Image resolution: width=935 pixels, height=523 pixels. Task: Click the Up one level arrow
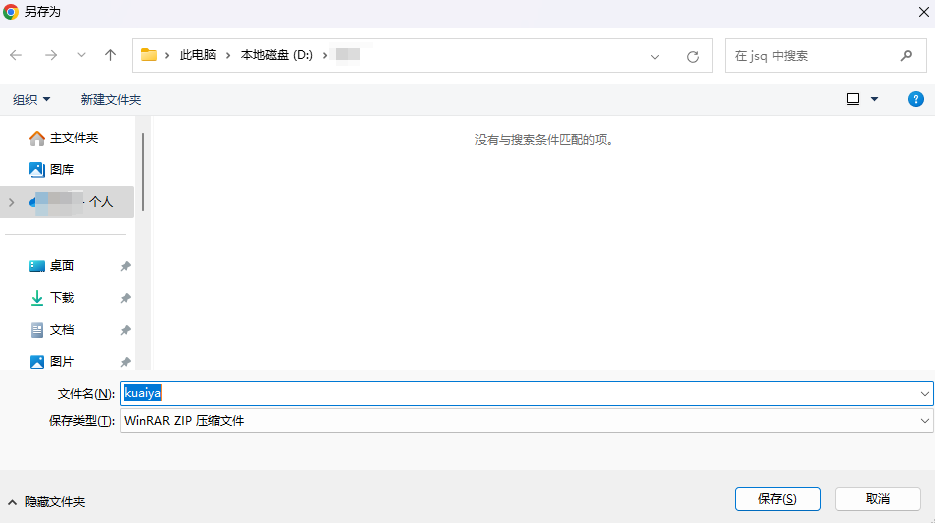tap(110, 56)
